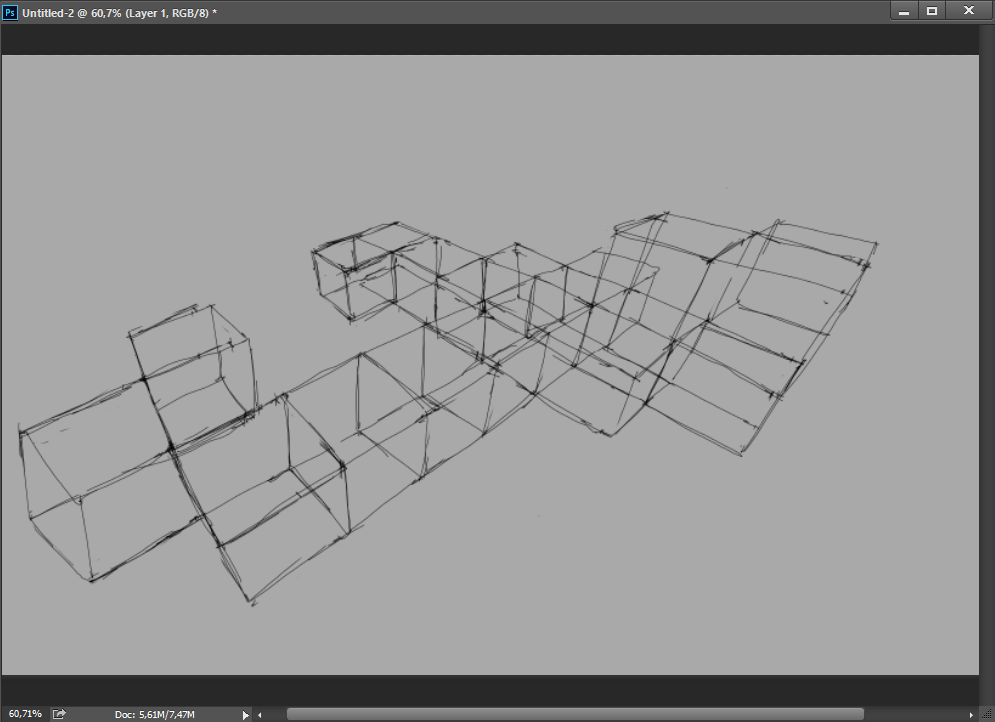Click the horizontal scrollbar thumb

point(575,714)
